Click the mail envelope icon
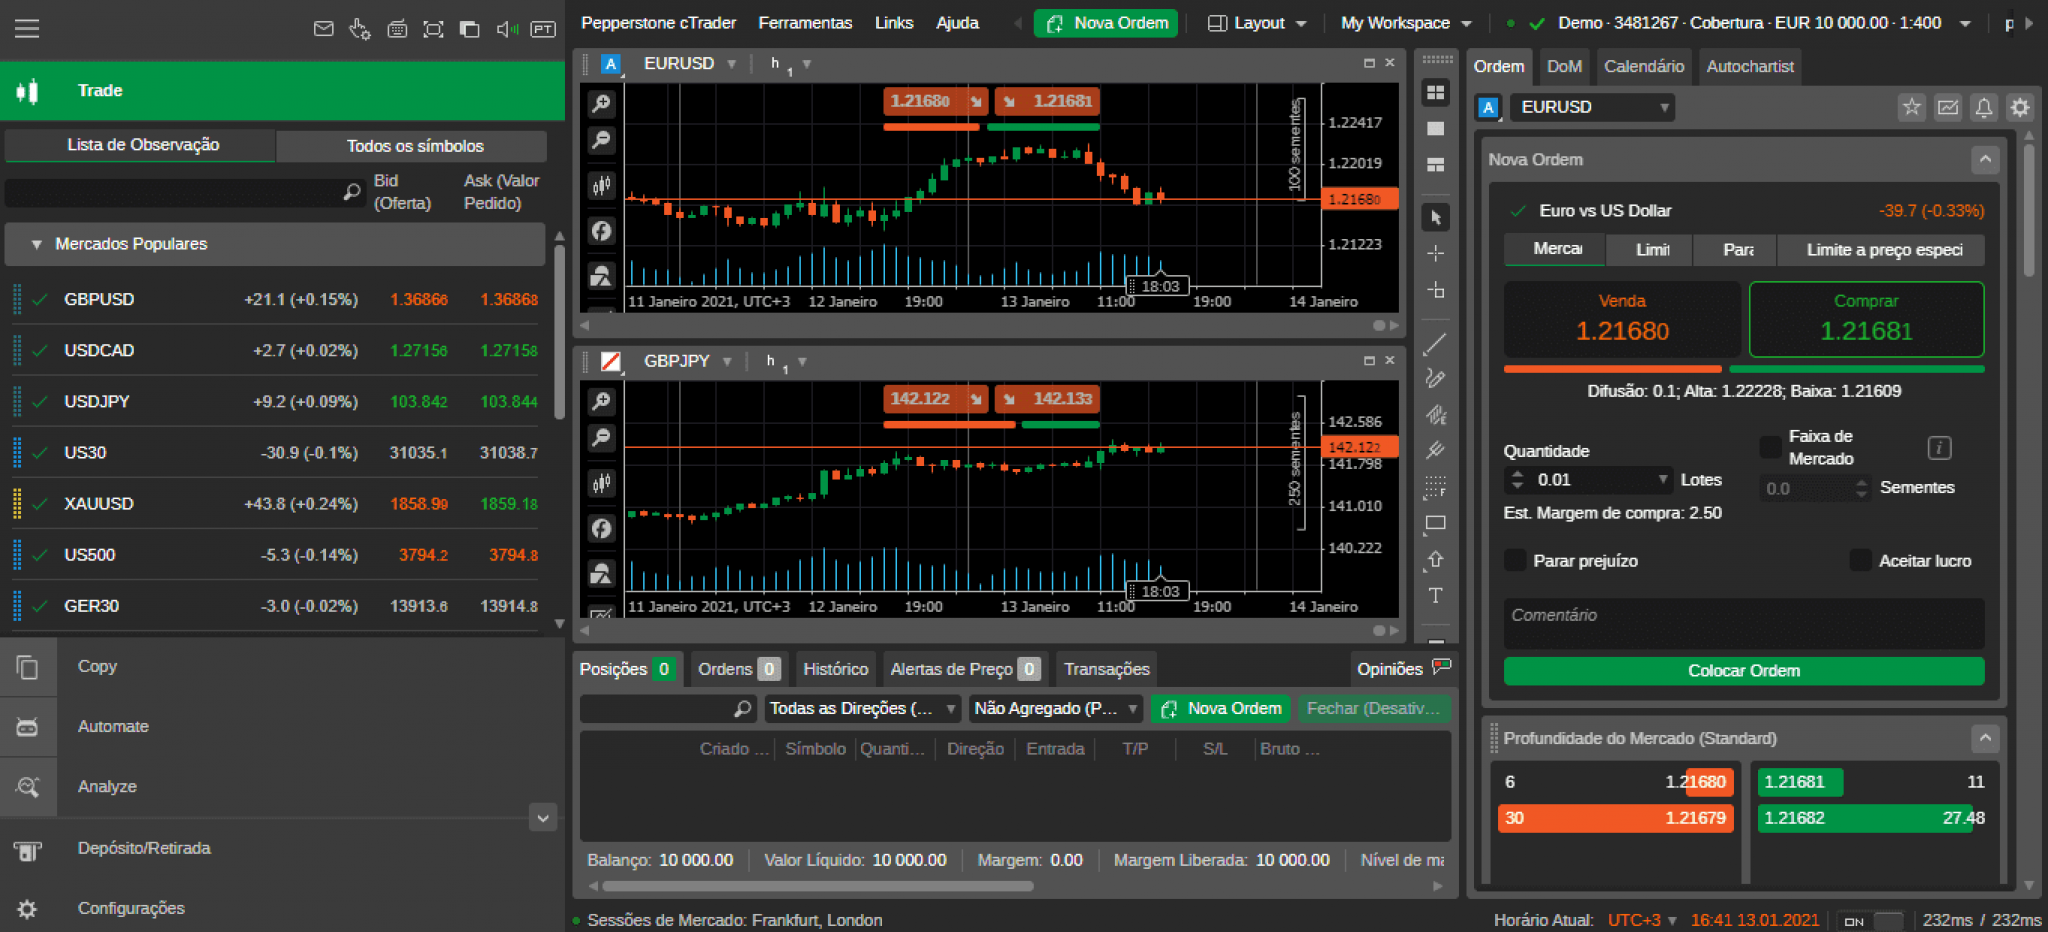2048x932 pixels. coord(323,29)
